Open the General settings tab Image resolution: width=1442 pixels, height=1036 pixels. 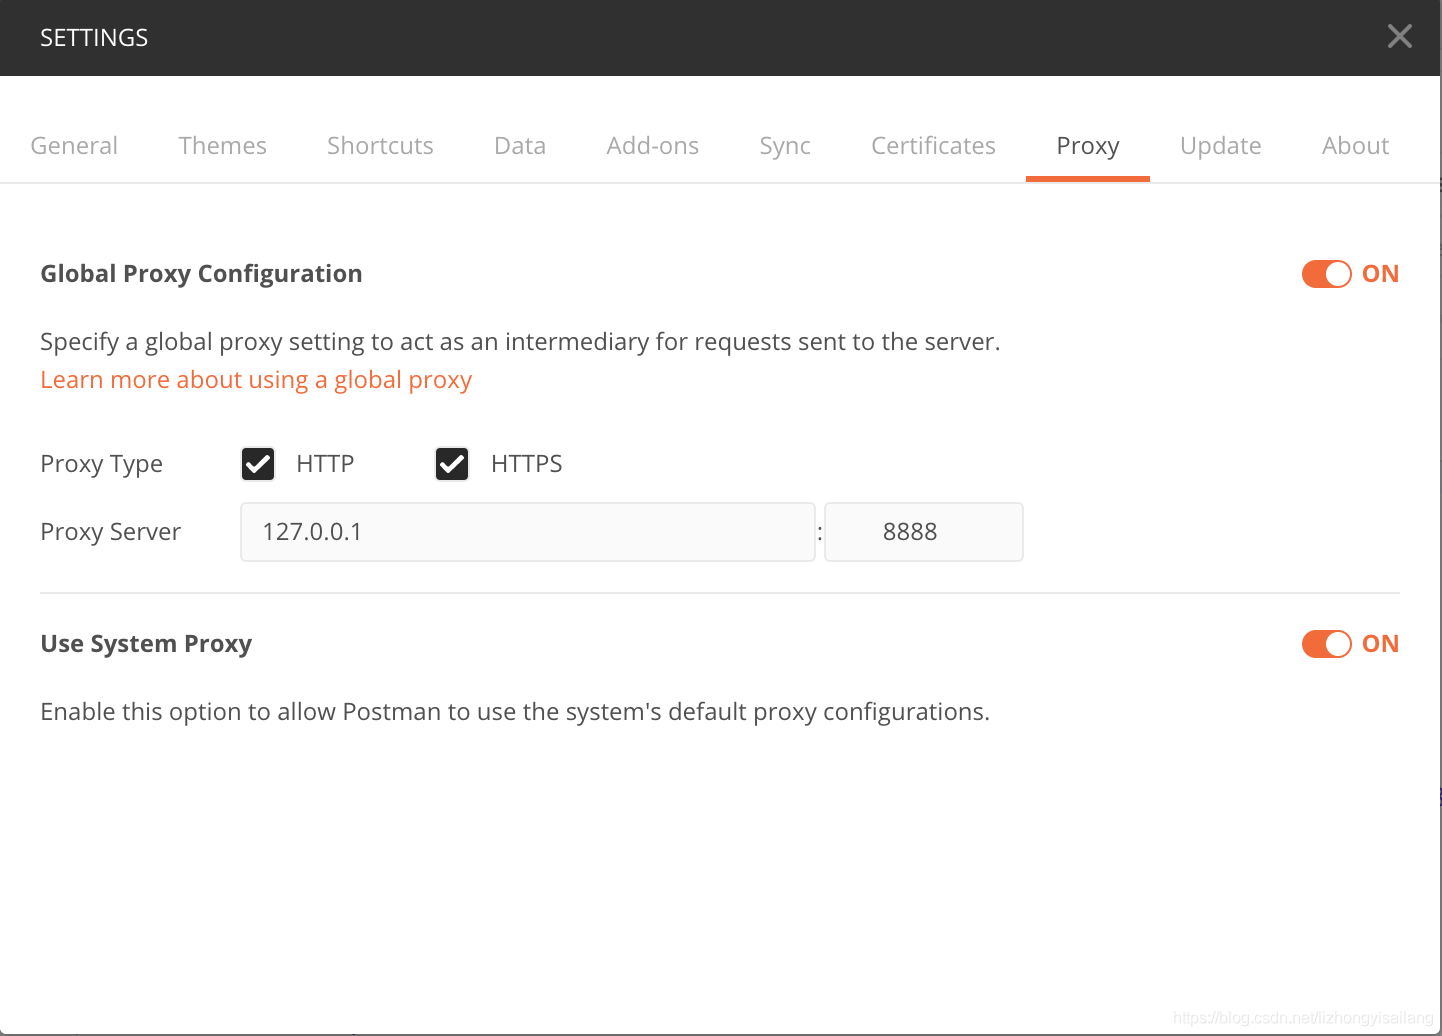point(74,146)
